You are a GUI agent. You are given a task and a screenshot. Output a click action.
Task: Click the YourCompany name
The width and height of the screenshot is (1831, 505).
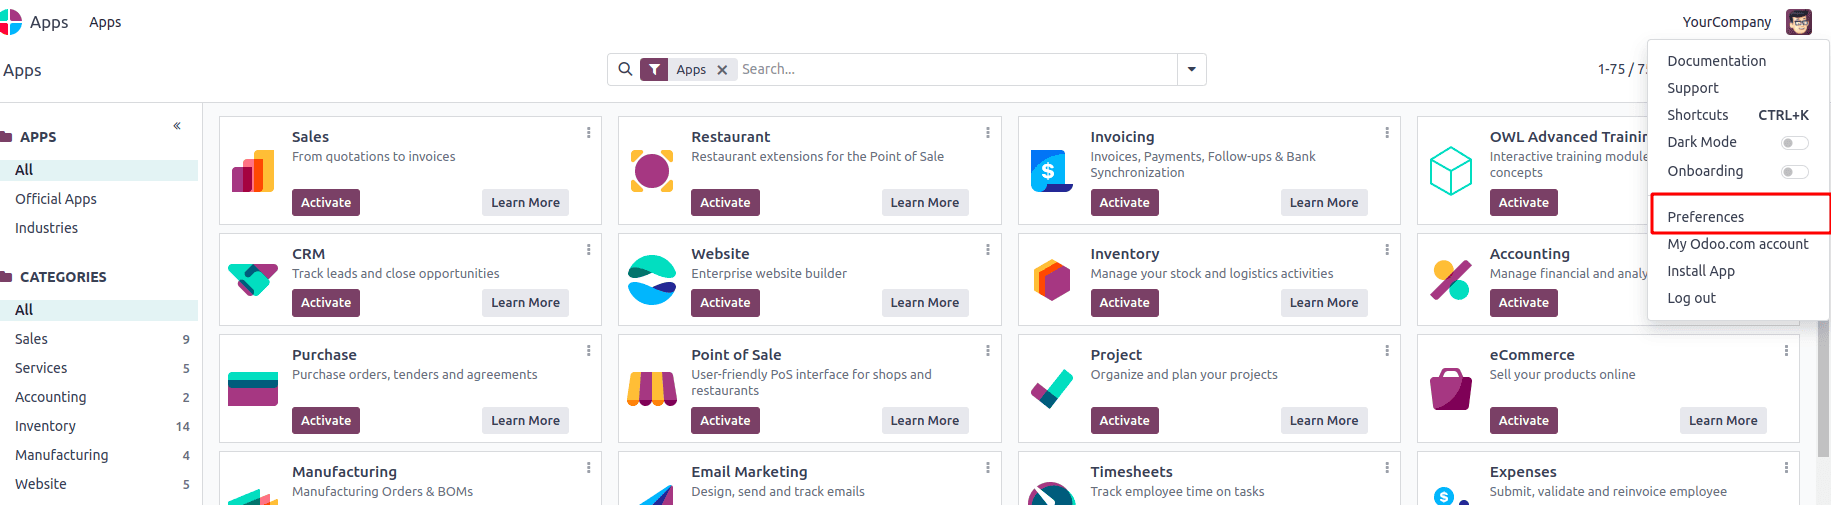1726,22
